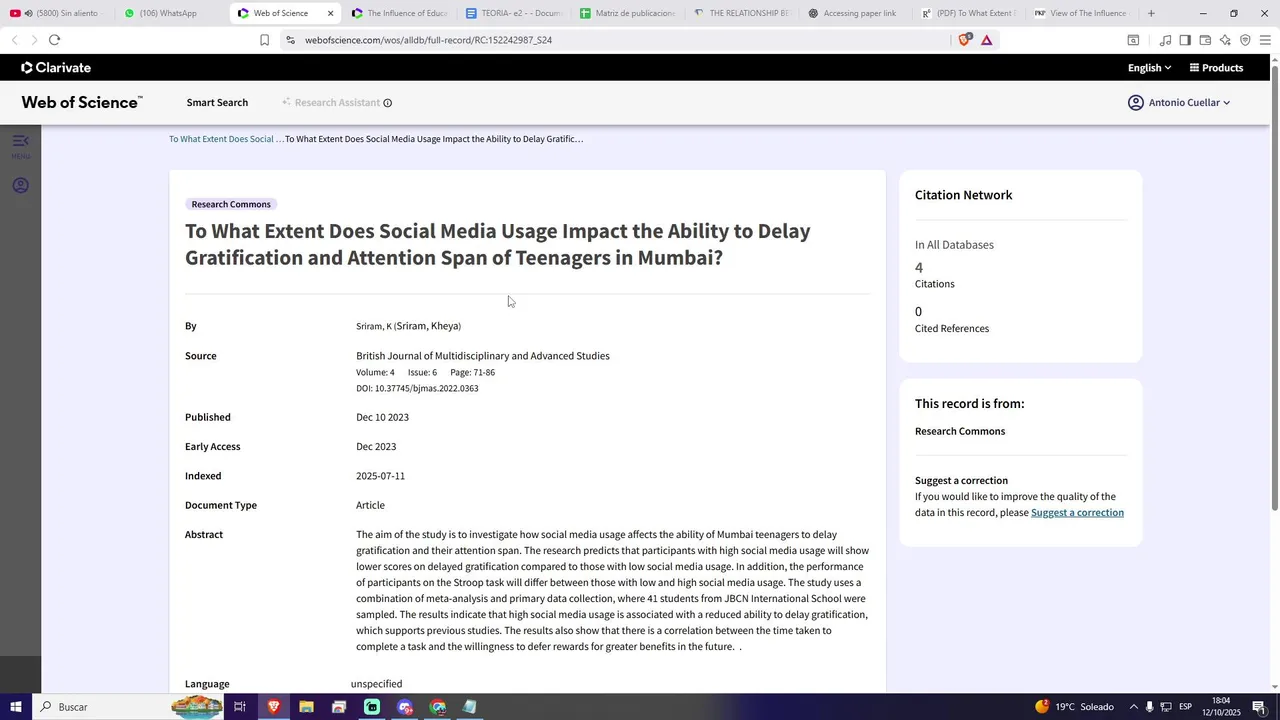Click the Suggest a correction link

click(x=1077, y=513)
